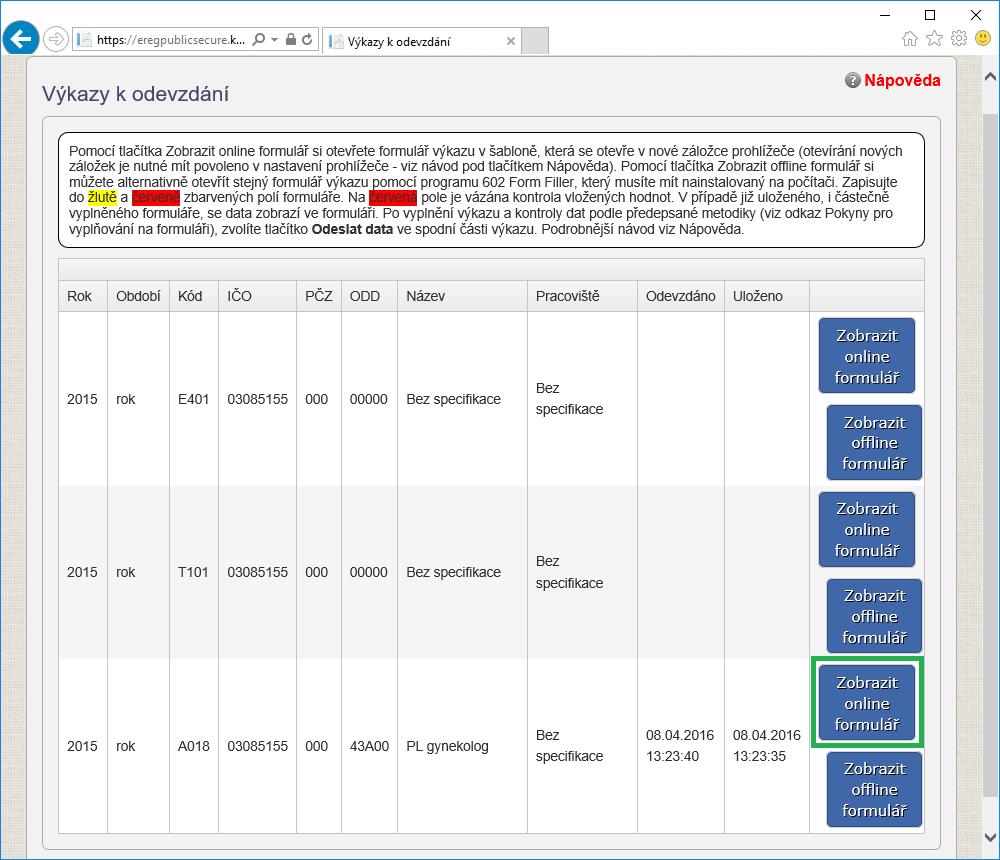Show online form for T101 row
The height and width of the screenshot is (860, 1000).
[x=867, y=530]
